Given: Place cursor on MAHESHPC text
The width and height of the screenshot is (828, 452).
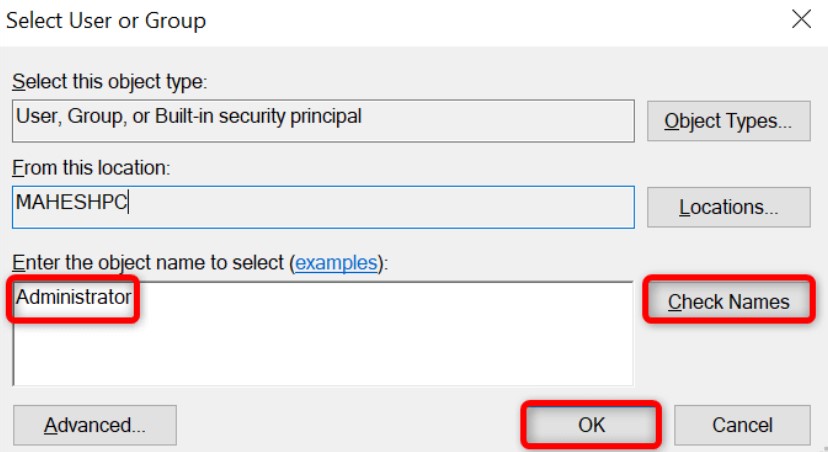Looking at the screenshot, I should [70, 201].
